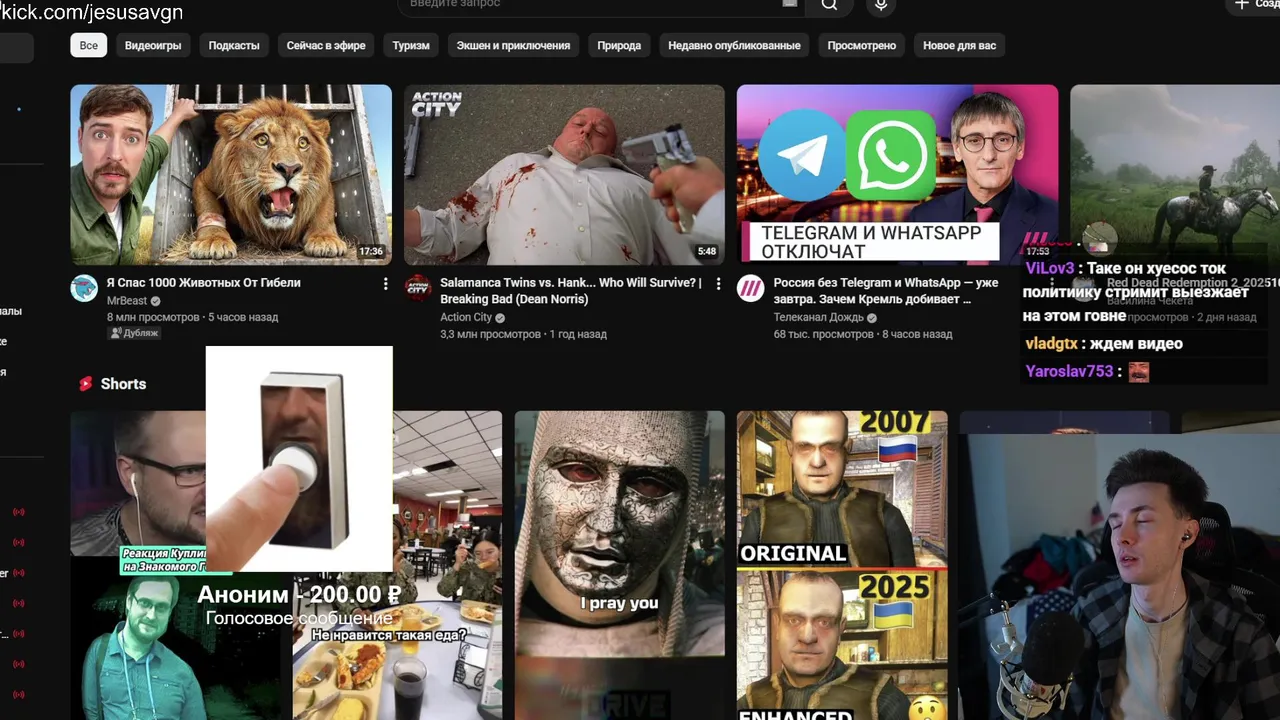Click the Create plus button
The width and height of the screenshot is (1280, 720).
pos(1253,5)
